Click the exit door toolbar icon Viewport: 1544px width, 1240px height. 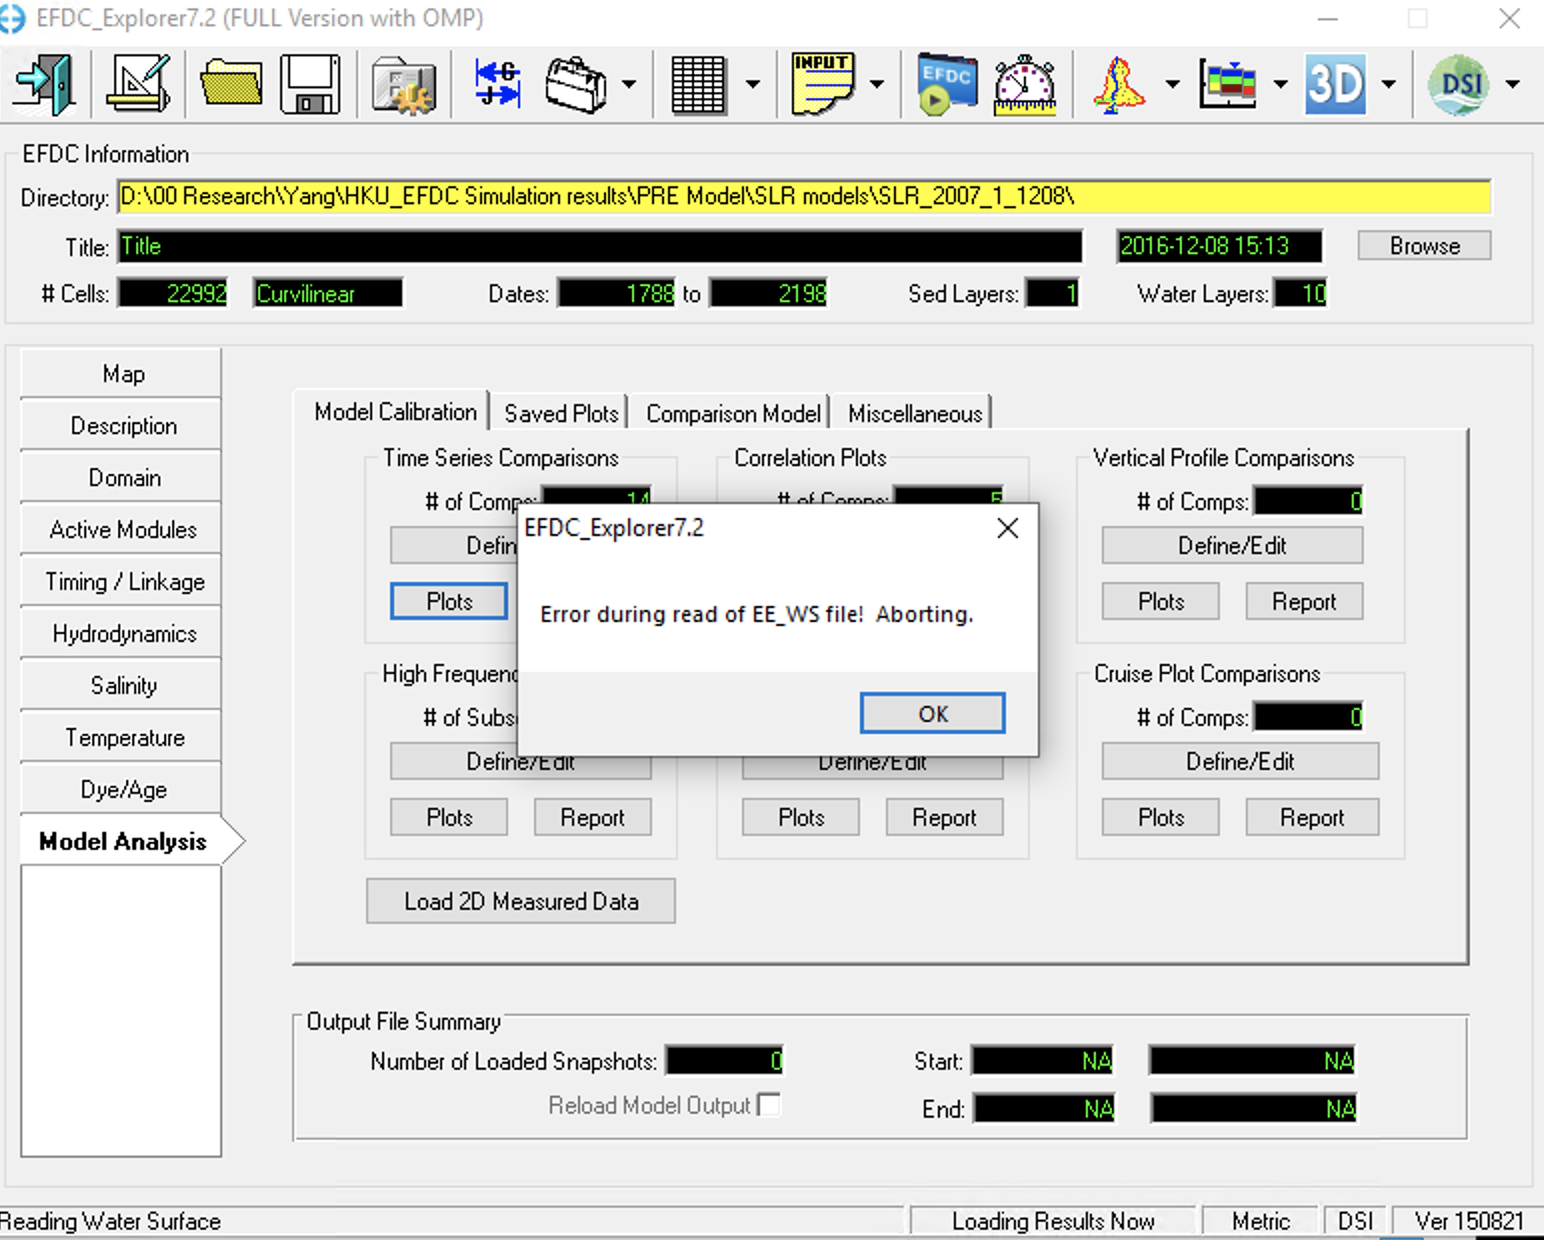(44, 84)
